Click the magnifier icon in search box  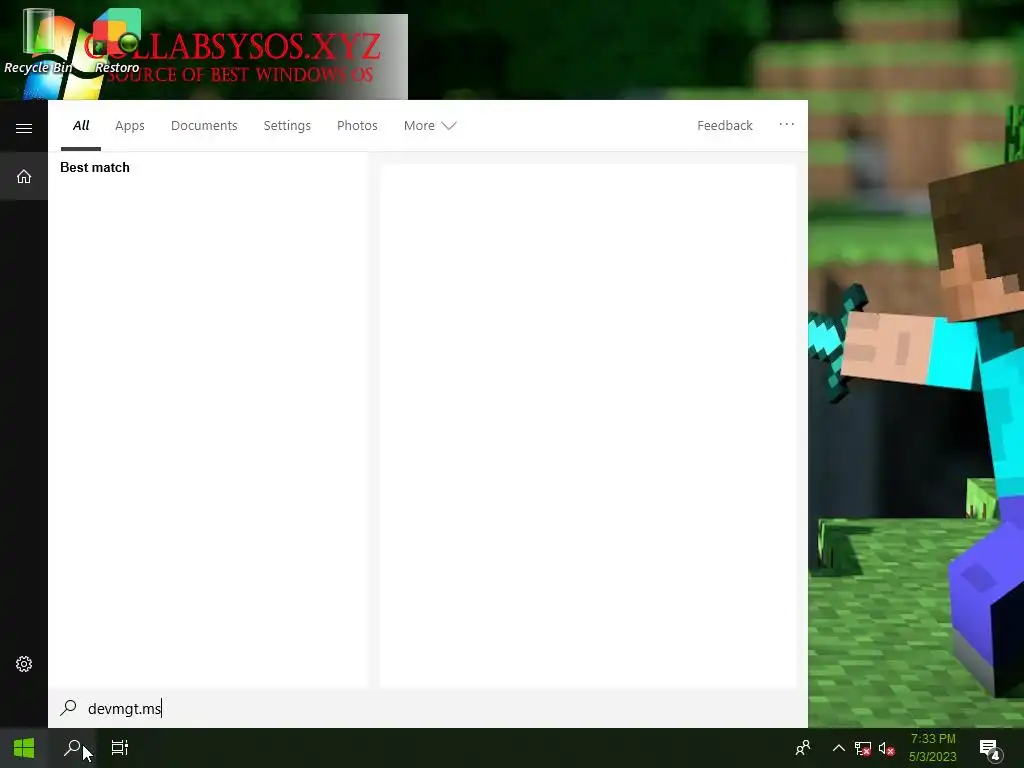click(x=69, y=708)
